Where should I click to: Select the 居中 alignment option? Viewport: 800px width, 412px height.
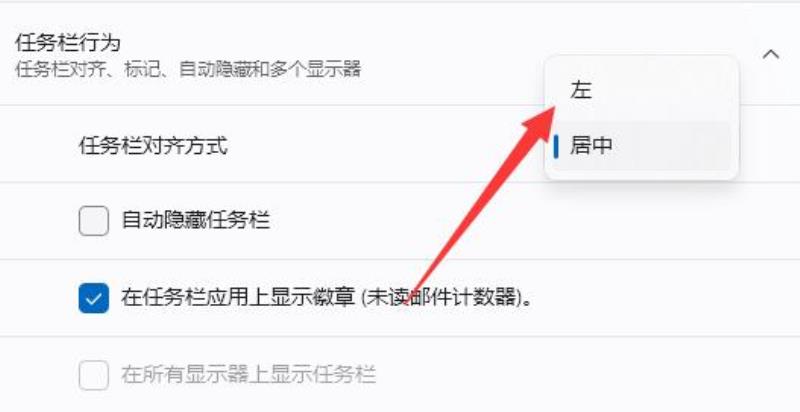click(591, 145)
